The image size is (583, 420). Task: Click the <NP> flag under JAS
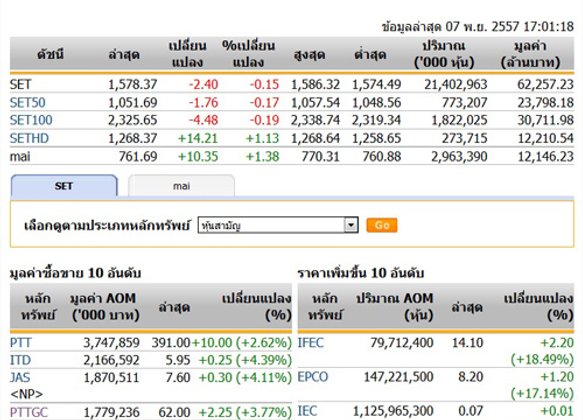point(26,394)
